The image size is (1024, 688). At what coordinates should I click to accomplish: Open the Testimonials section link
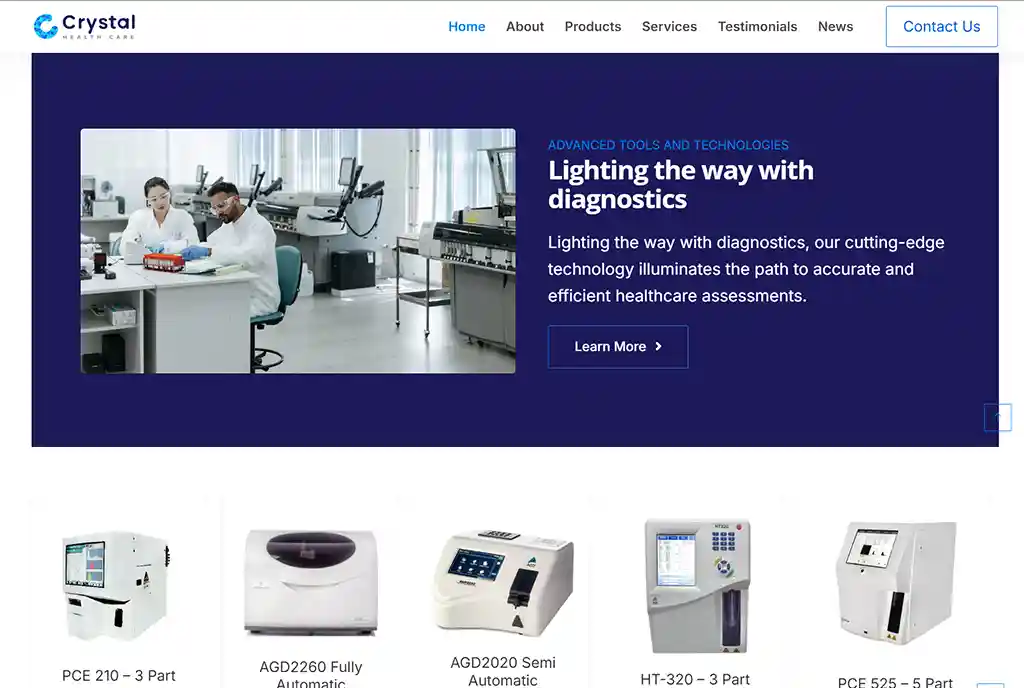(x=757, y=27)
